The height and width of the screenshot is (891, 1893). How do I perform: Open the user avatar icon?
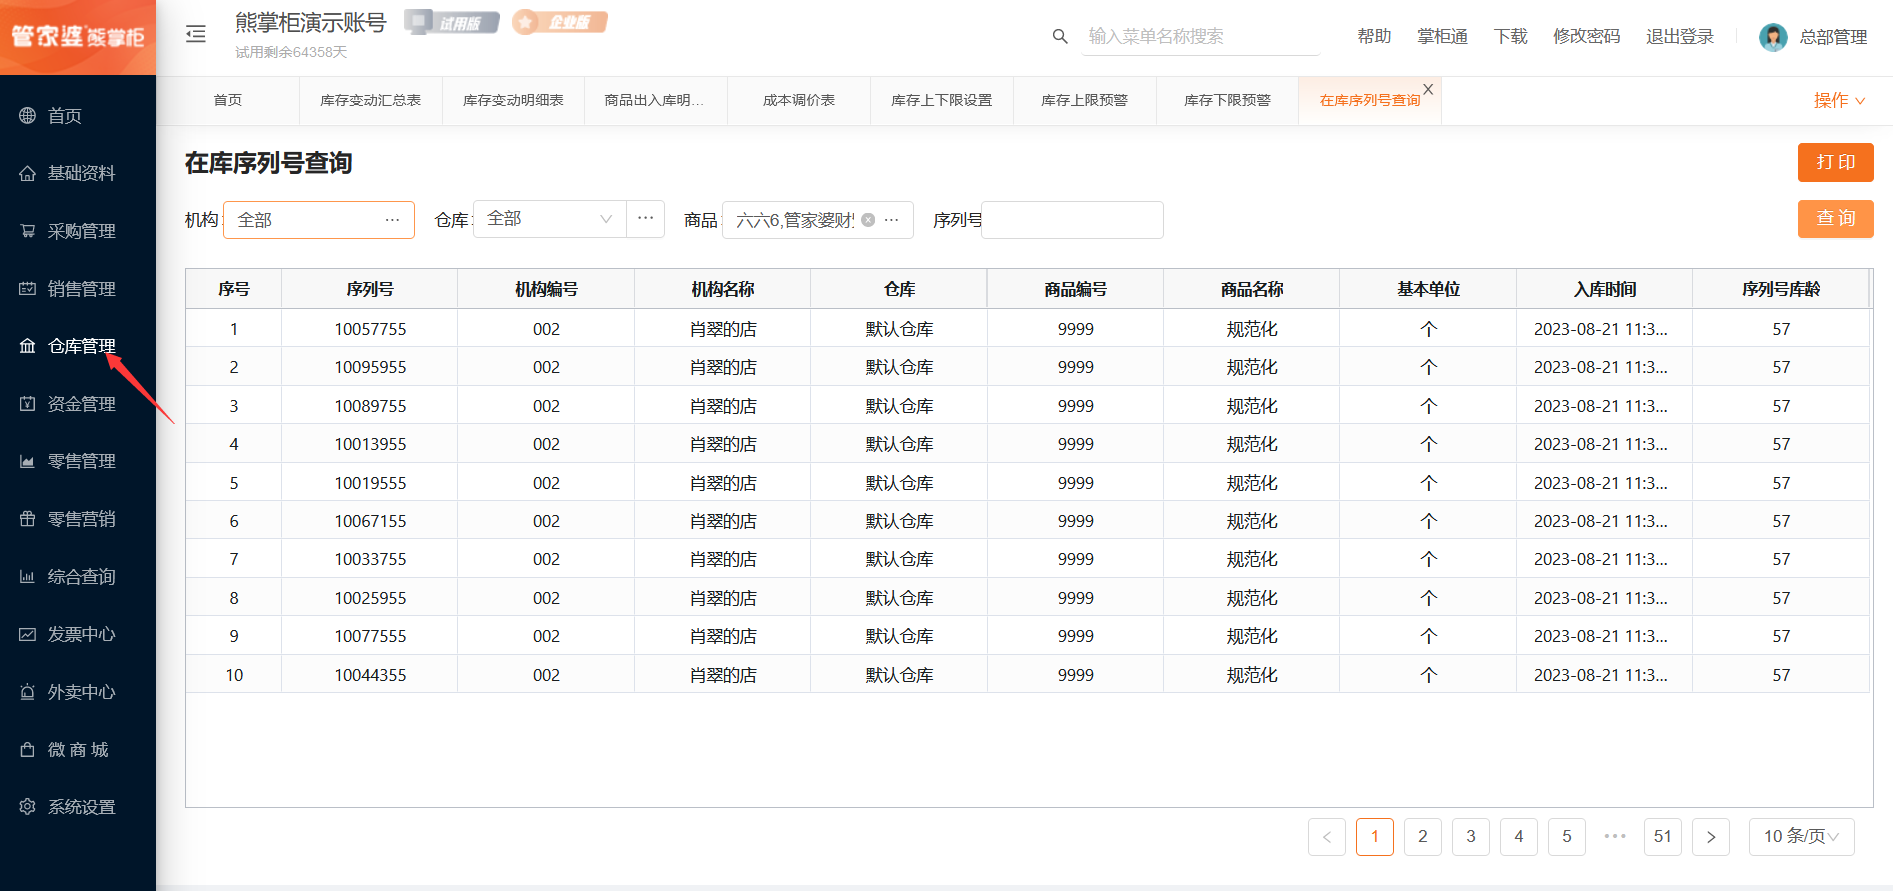1773,37
